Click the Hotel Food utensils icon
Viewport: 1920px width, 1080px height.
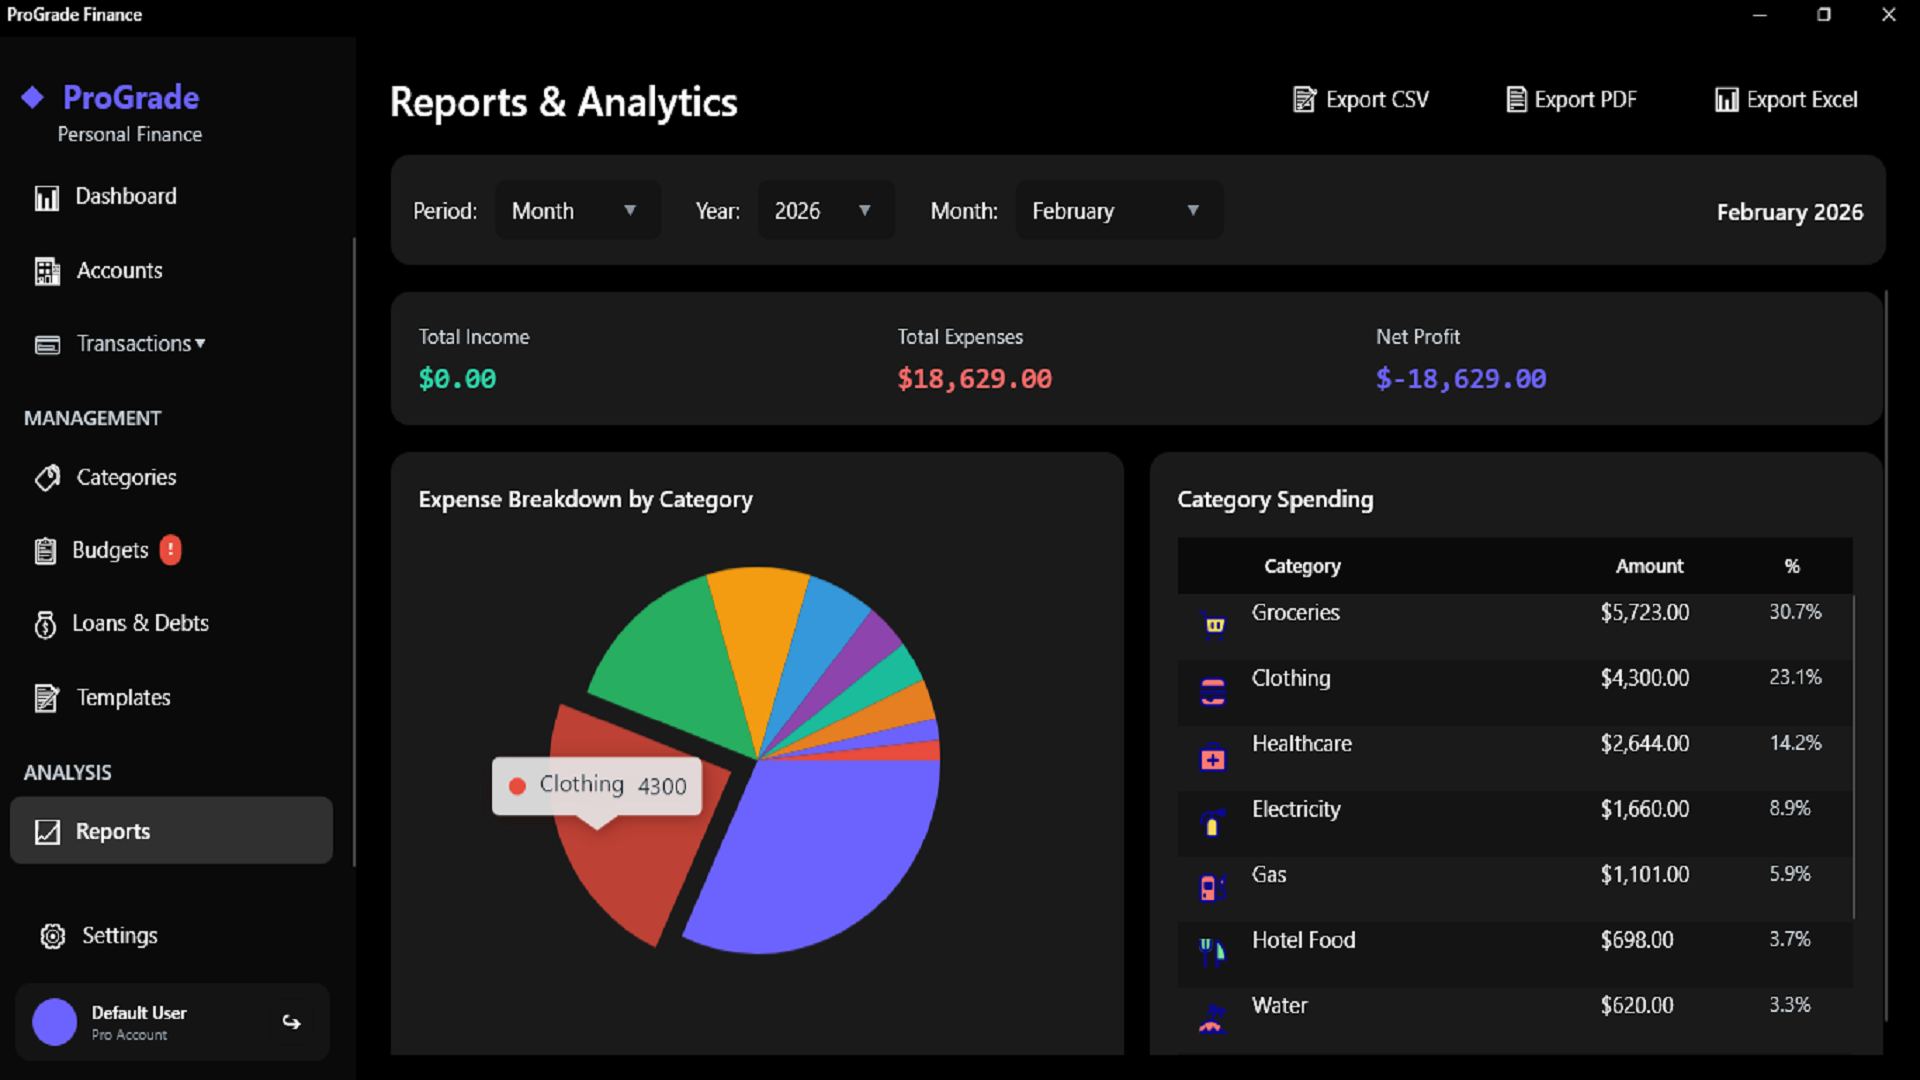[1212, 950]
